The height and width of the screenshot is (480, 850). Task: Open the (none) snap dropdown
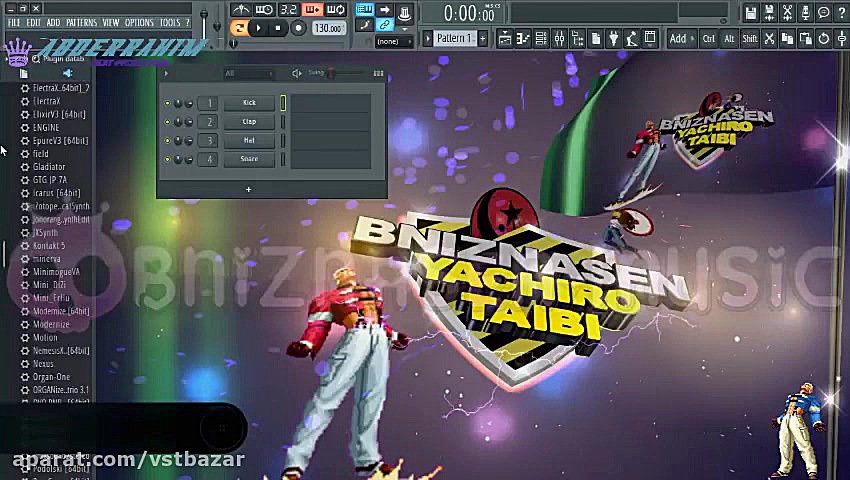394,42
